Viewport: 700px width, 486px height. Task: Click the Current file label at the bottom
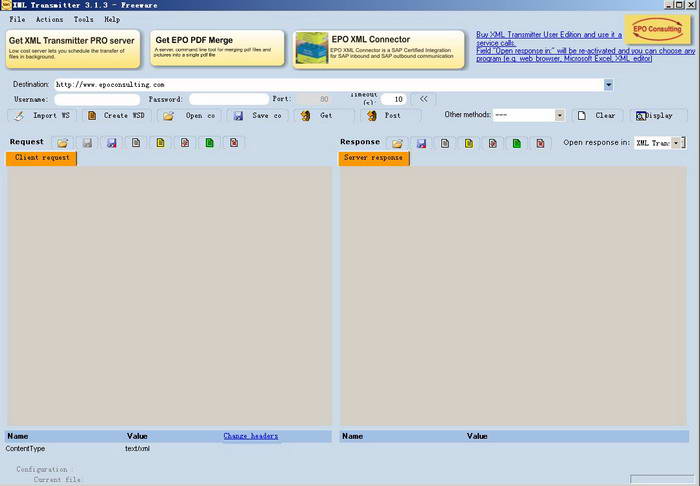[57, 480]
